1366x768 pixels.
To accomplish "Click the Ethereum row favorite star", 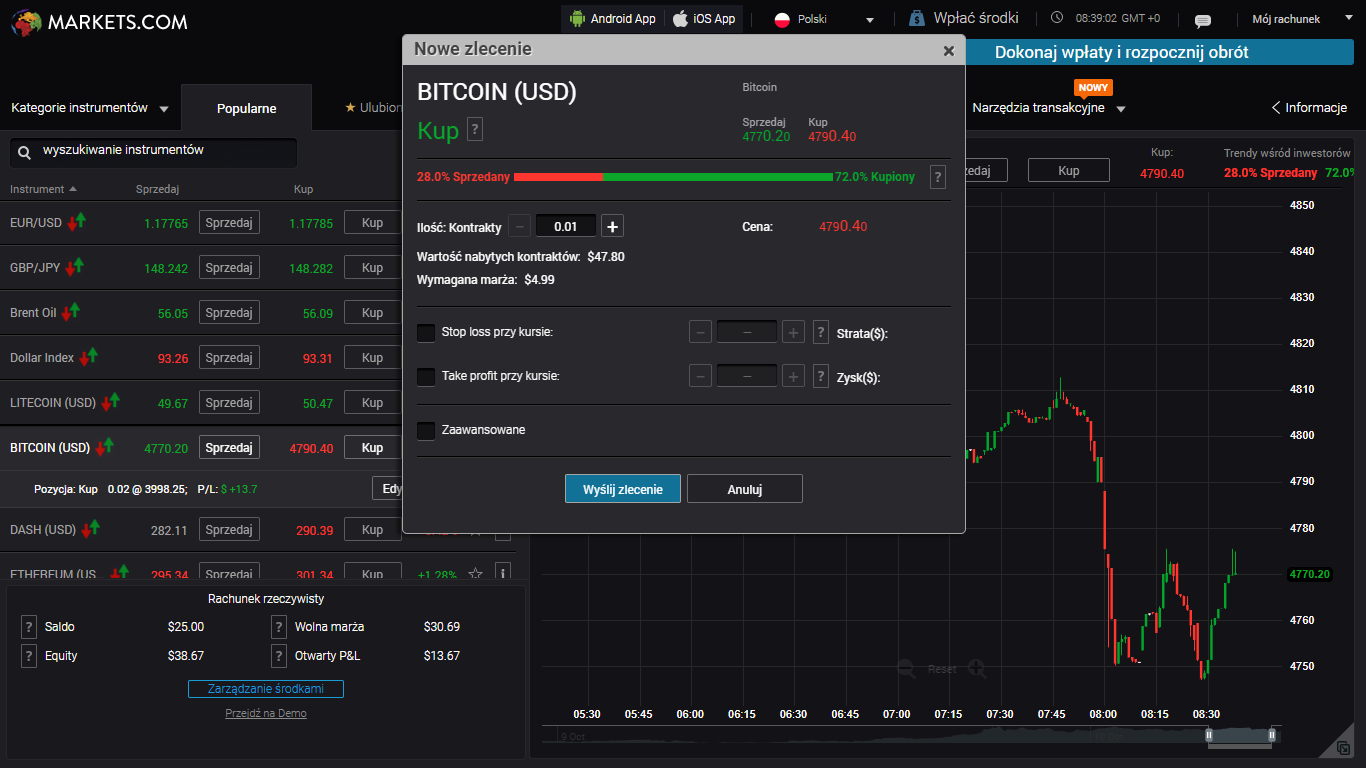I will (x=476, y=574).
